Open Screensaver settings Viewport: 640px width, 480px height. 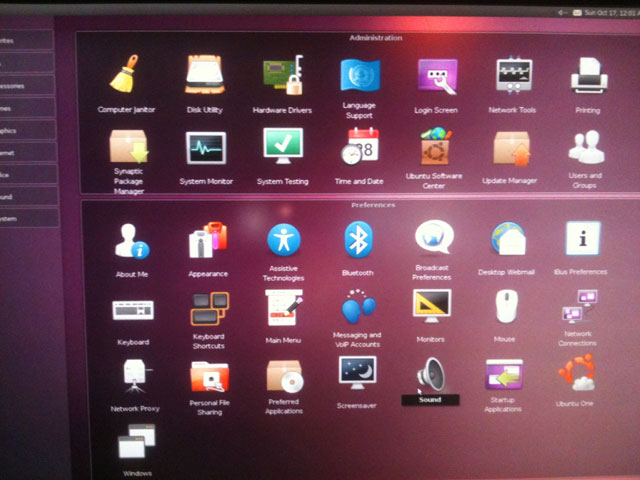click(358, 374)
